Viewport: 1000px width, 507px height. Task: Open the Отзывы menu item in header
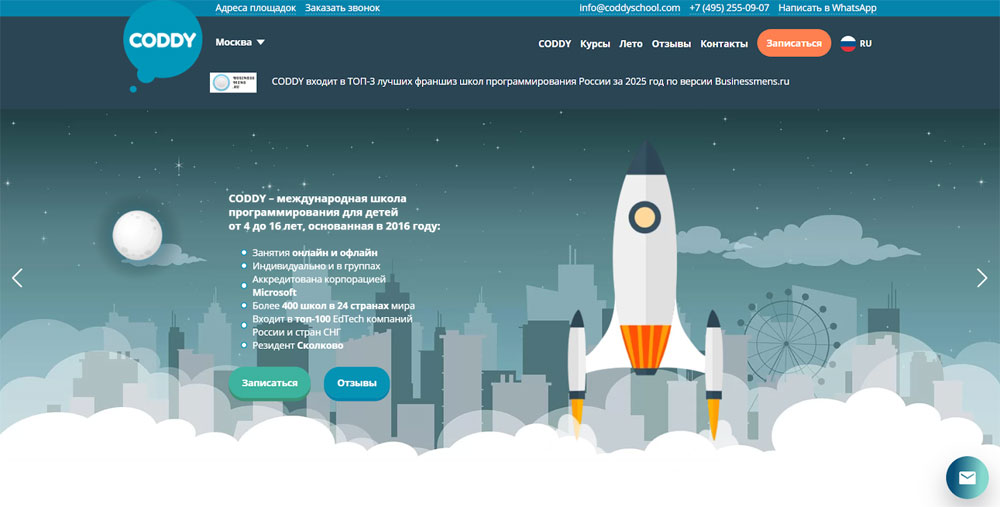671,44
